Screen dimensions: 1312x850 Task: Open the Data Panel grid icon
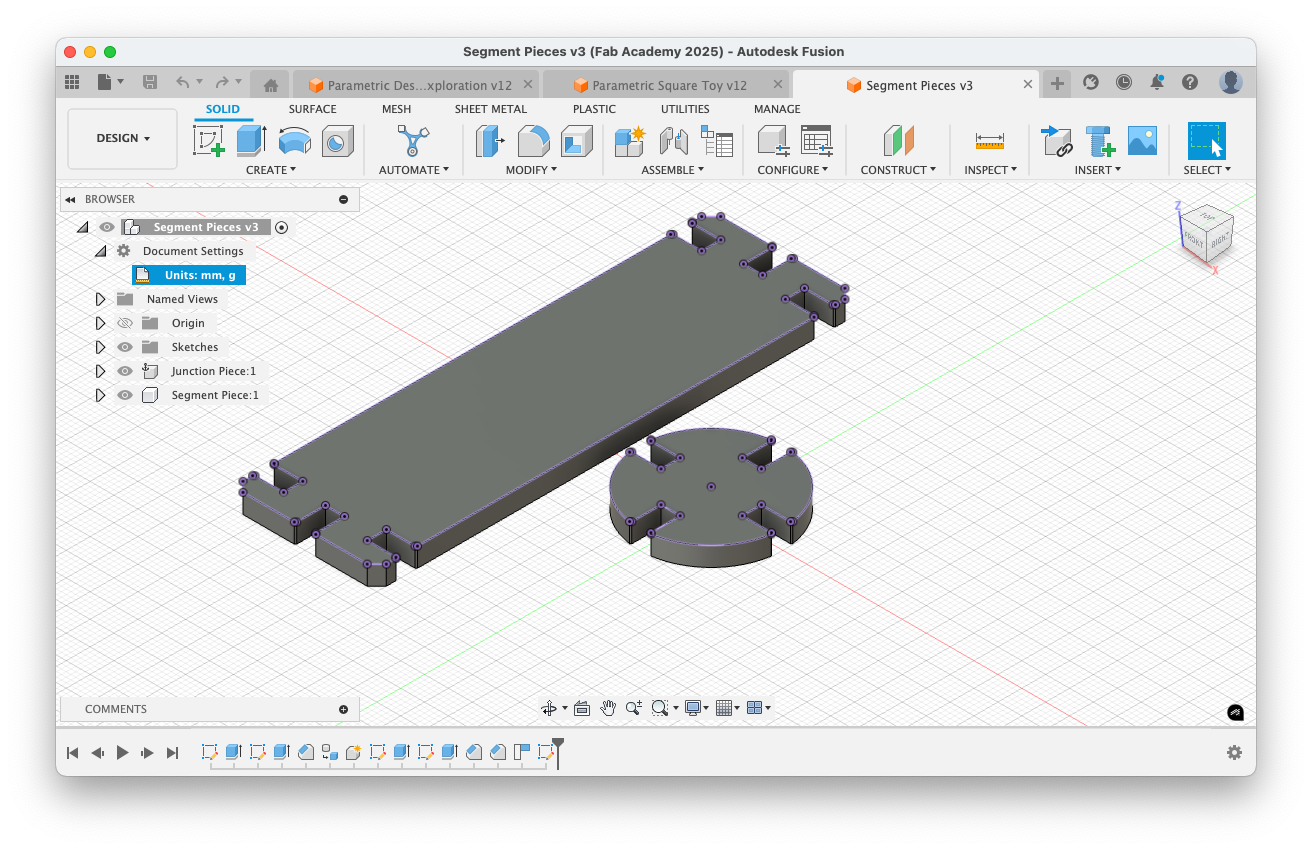click(72, 82)
